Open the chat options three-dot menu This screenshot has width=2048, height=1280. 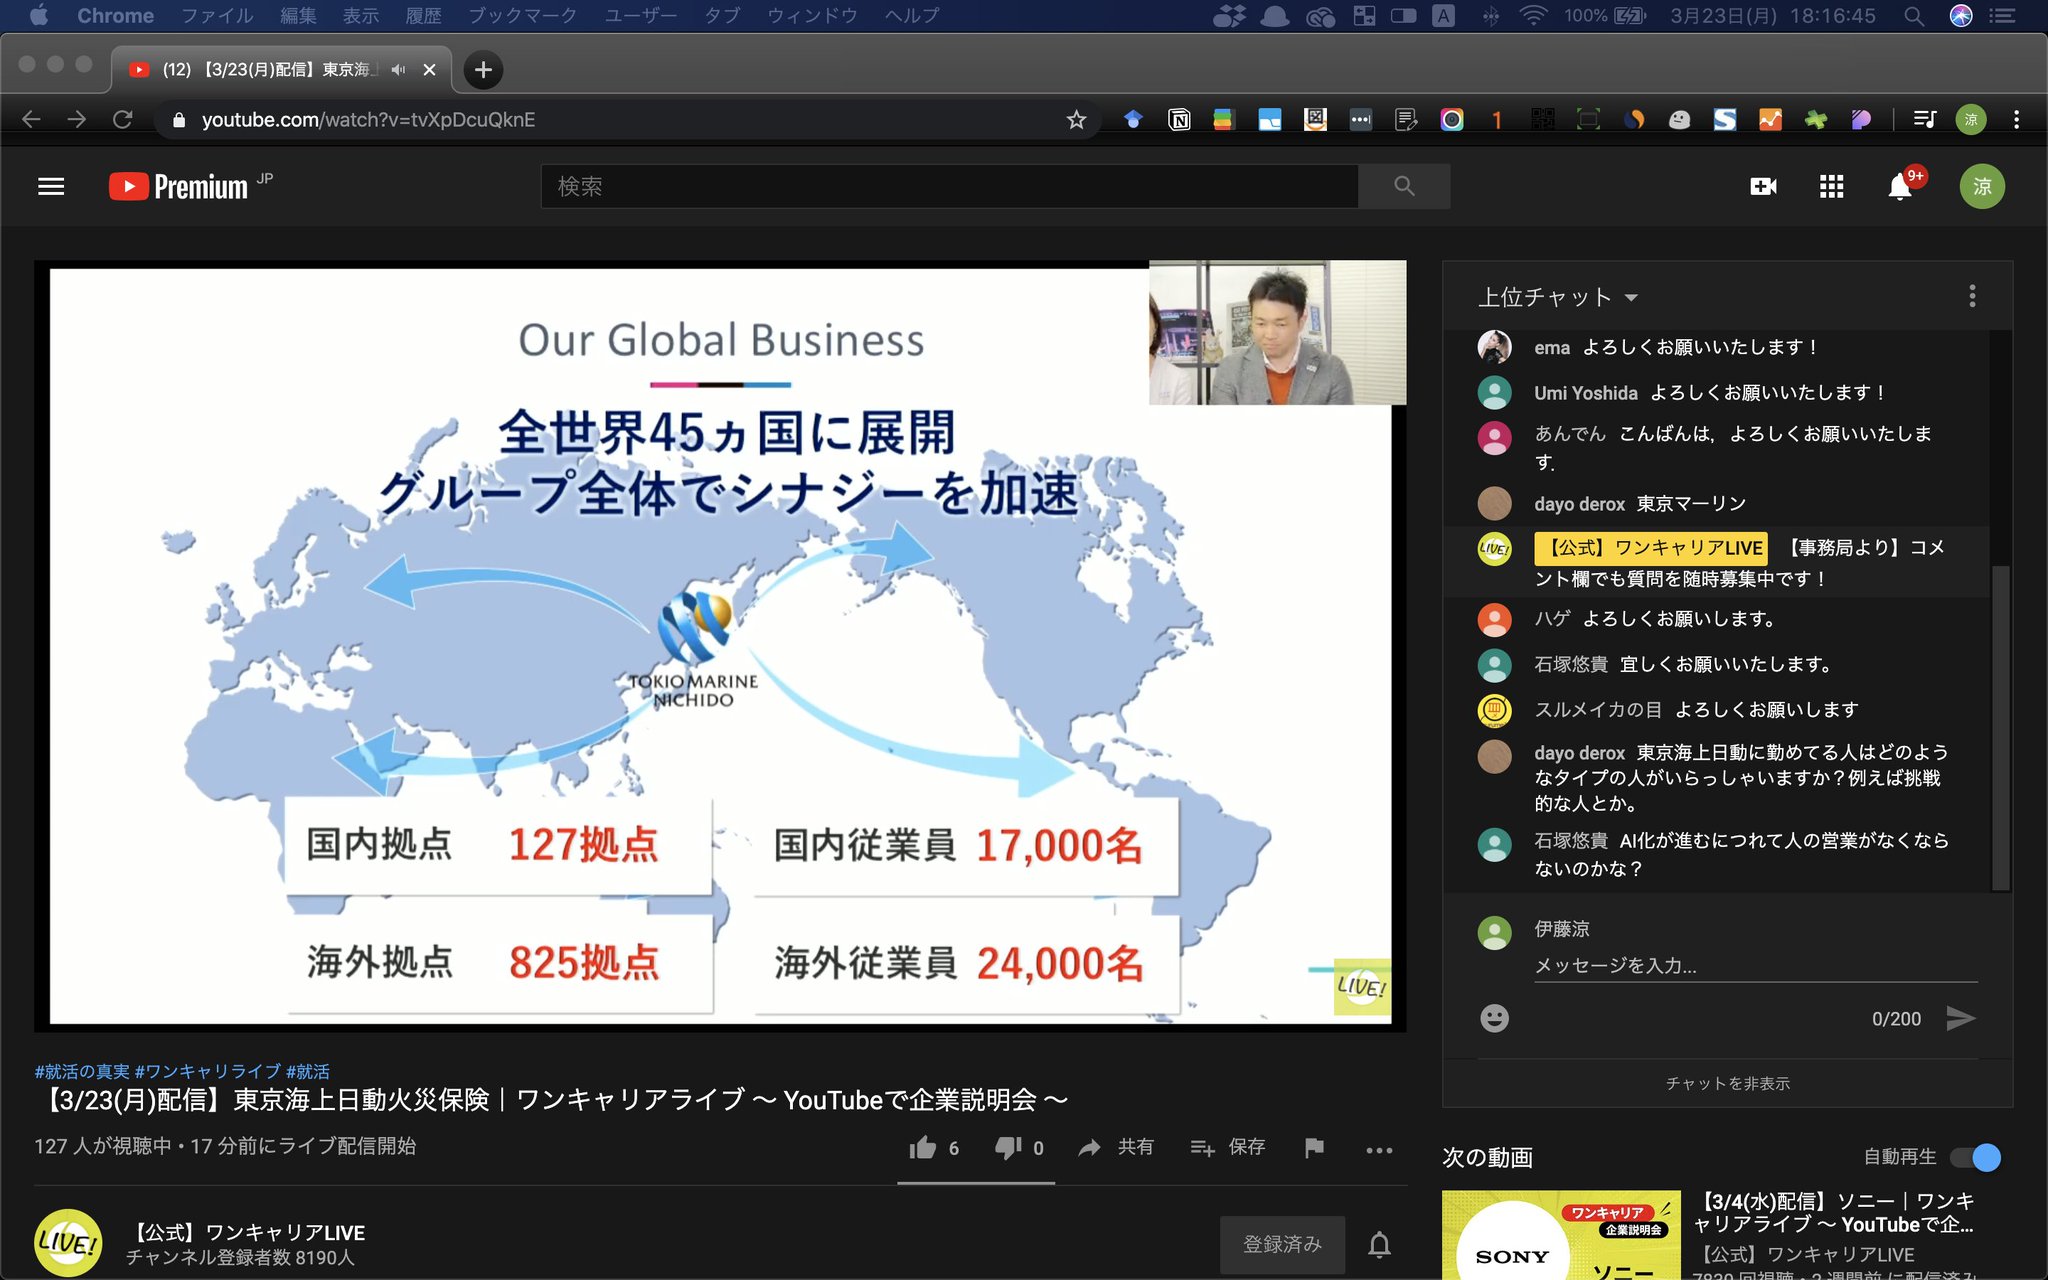[1971, 296]
